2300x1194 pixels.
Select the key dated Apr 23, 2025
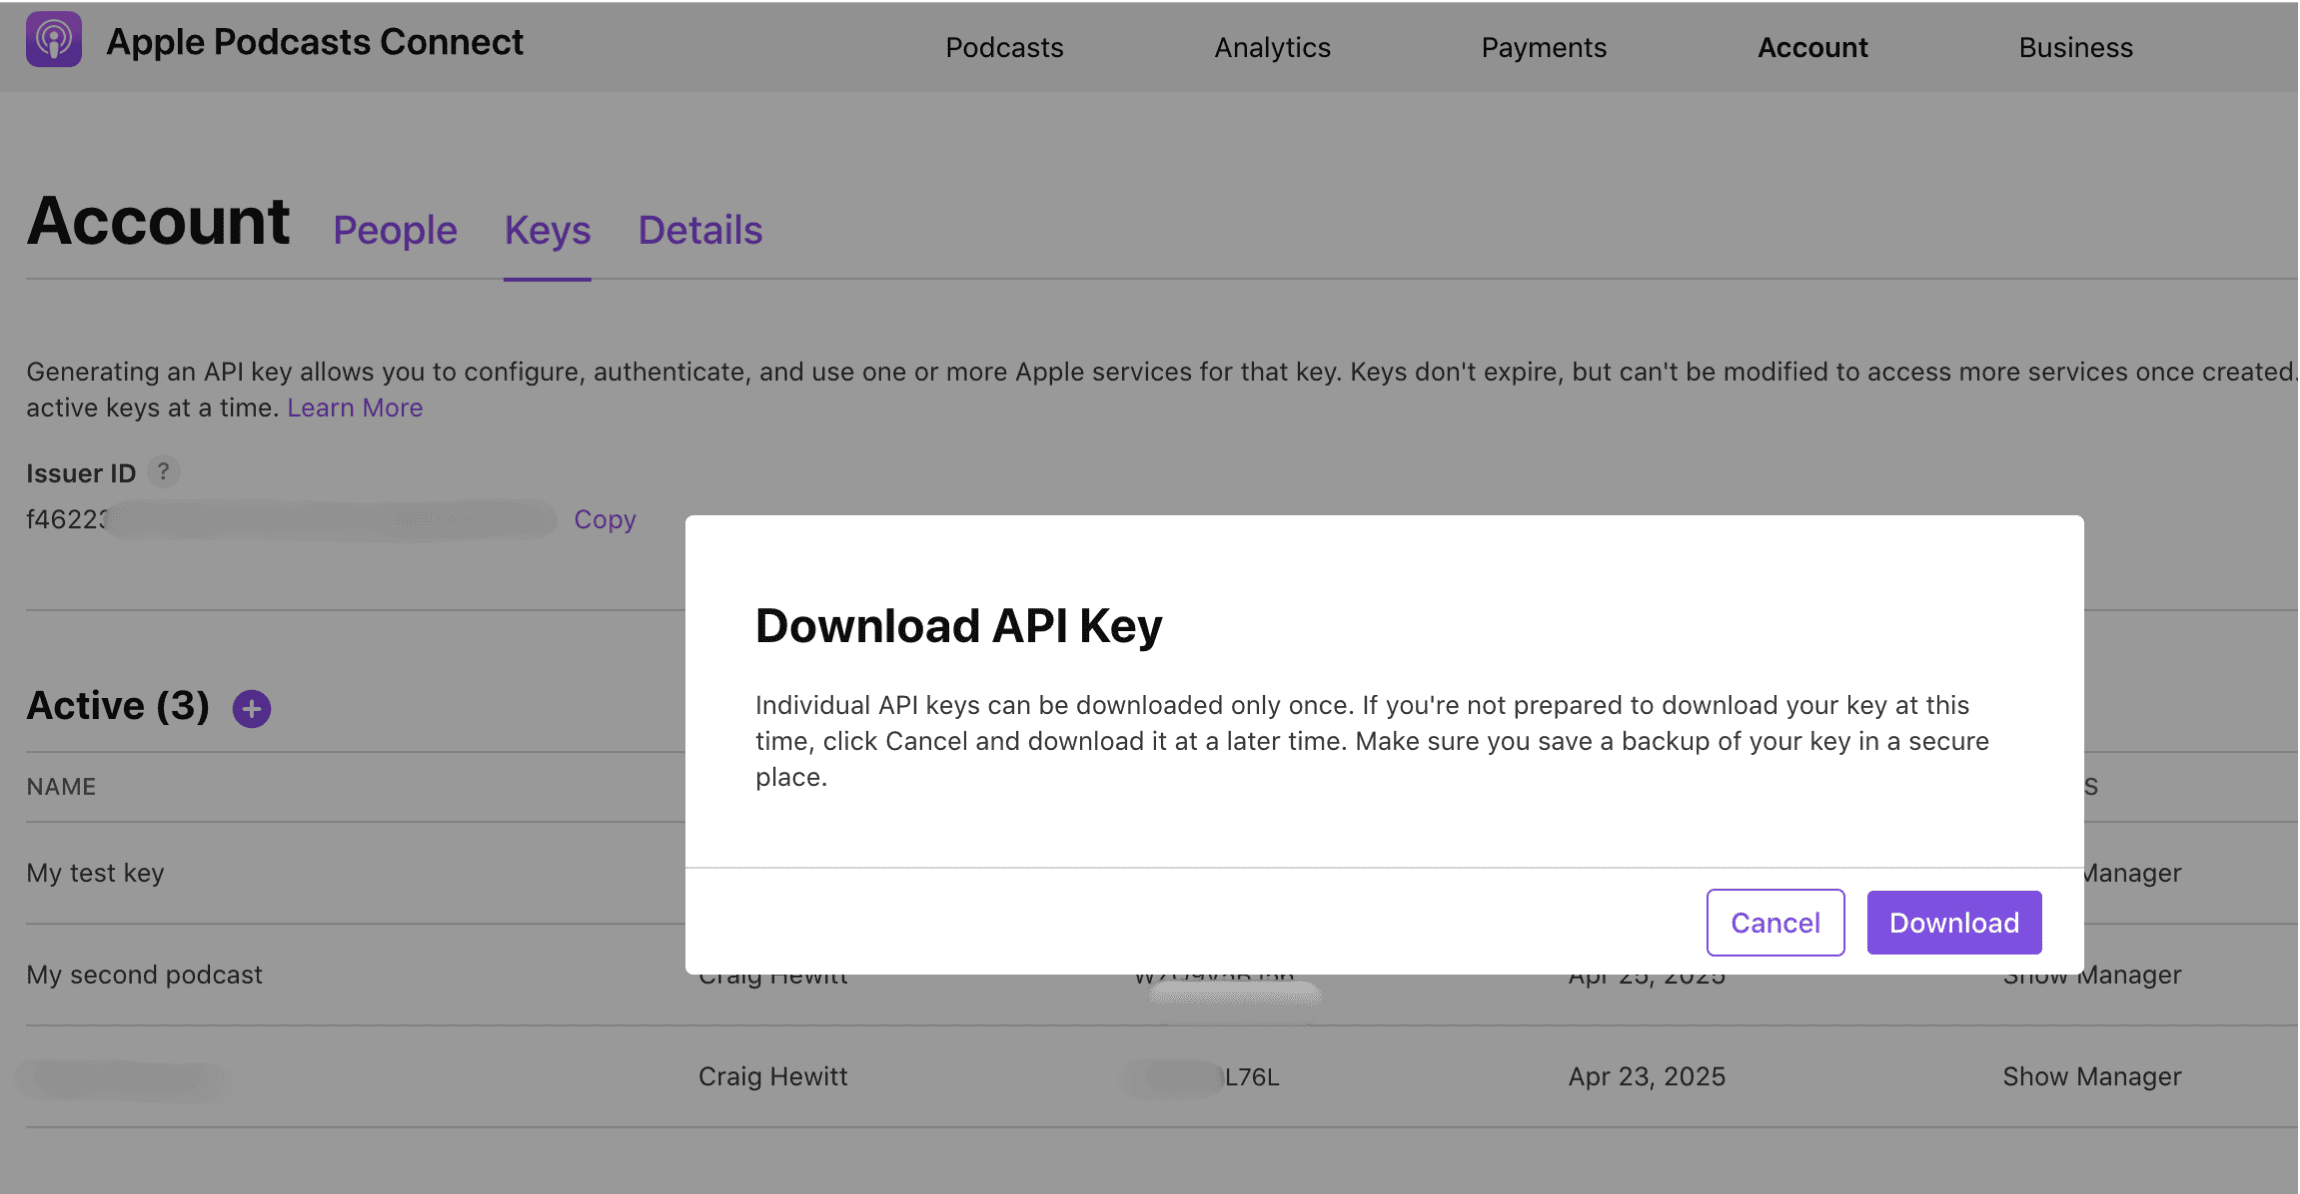click(1162, 1077)
